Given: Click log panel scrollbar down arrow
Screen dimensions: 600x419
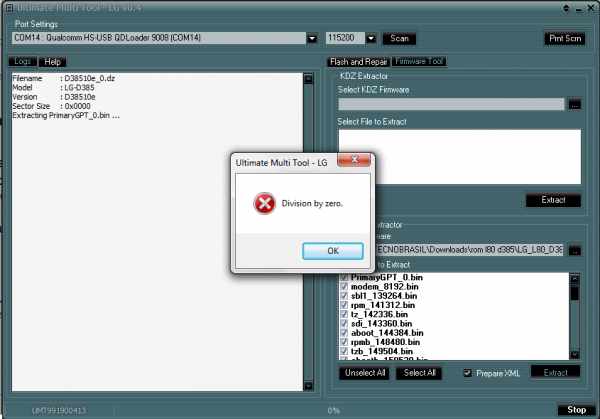Looking at the screenshot, I should pos(308,386).
